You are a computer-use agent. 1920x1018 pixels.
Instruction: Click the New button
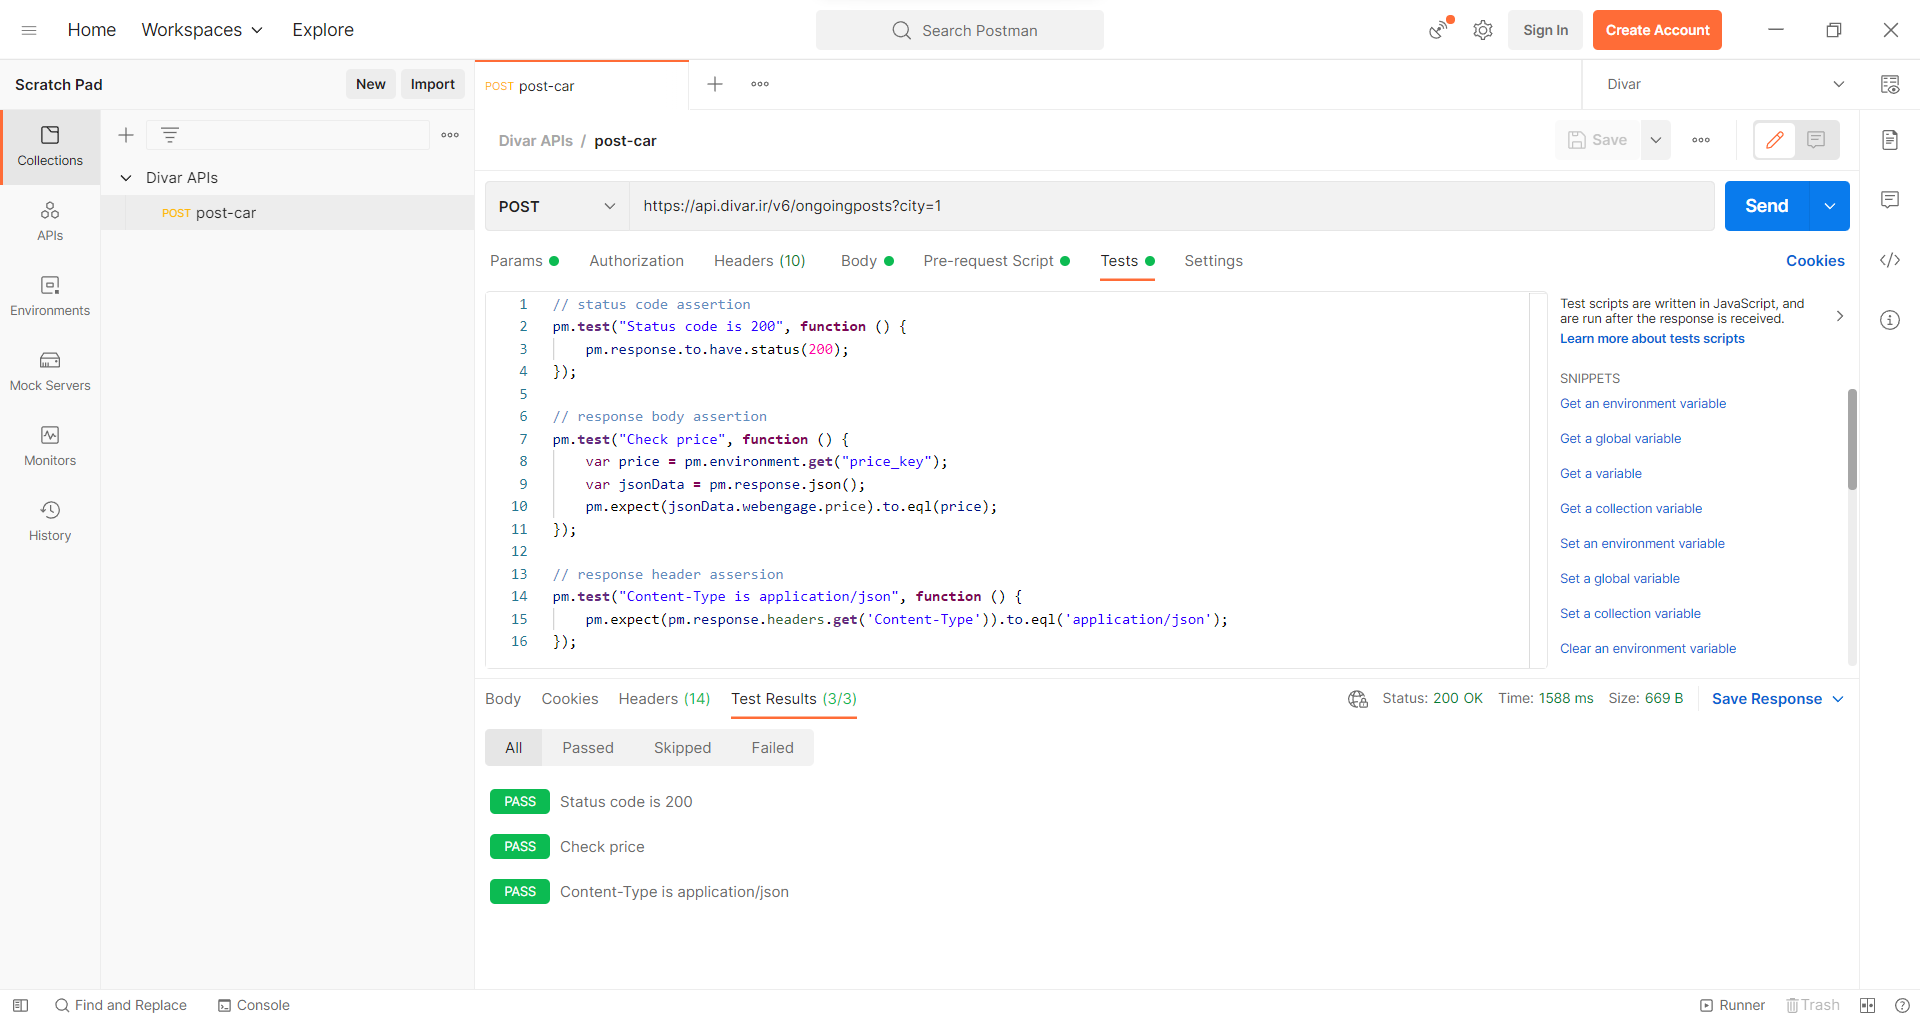pyautogui.click(x=371, y=84)
